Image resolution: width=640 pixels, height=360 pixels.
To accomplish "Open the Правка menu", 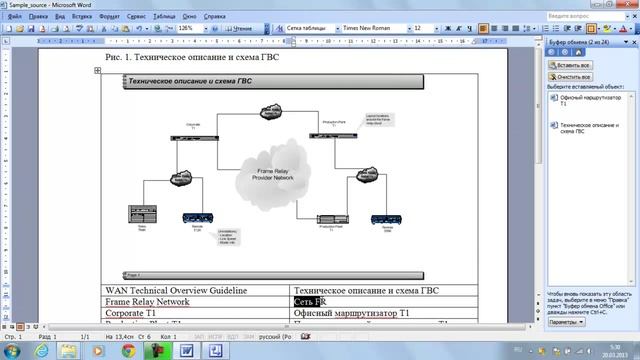I will (38, 16).
